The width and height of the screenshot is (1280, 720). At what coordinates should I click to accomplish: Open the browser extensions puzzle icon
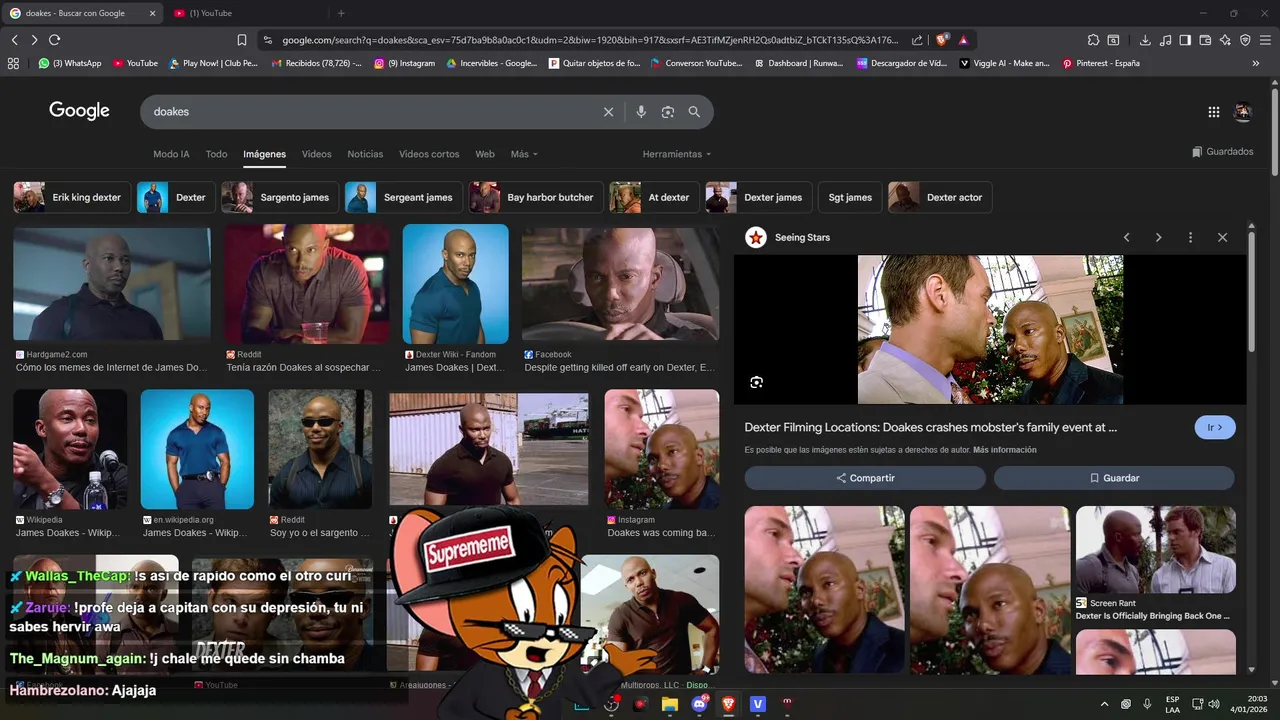point(1094,40)
